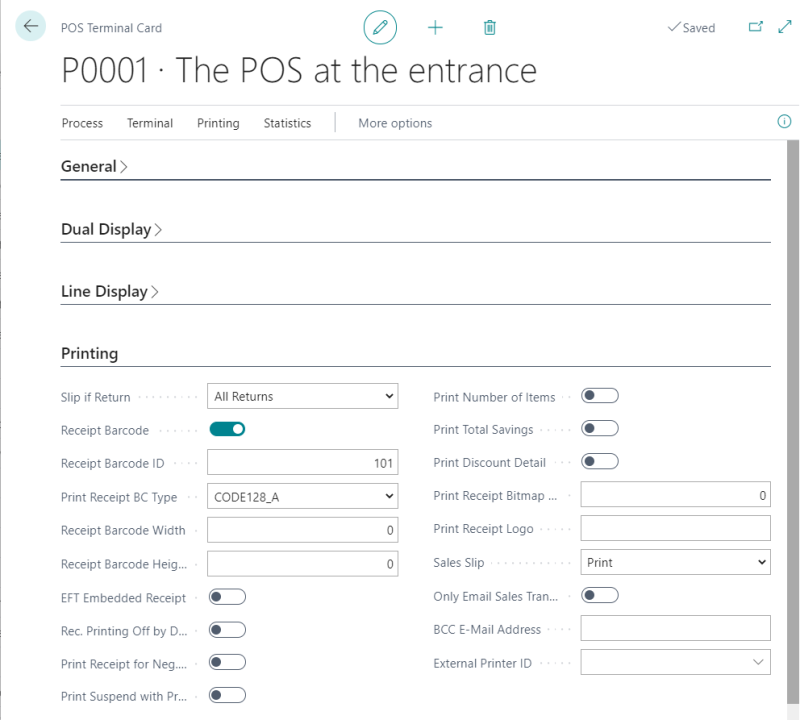Image resolution: width=800 pixels, height=720 pixels.
Task: Open the info factbox icon
Action: coord(784,122)
